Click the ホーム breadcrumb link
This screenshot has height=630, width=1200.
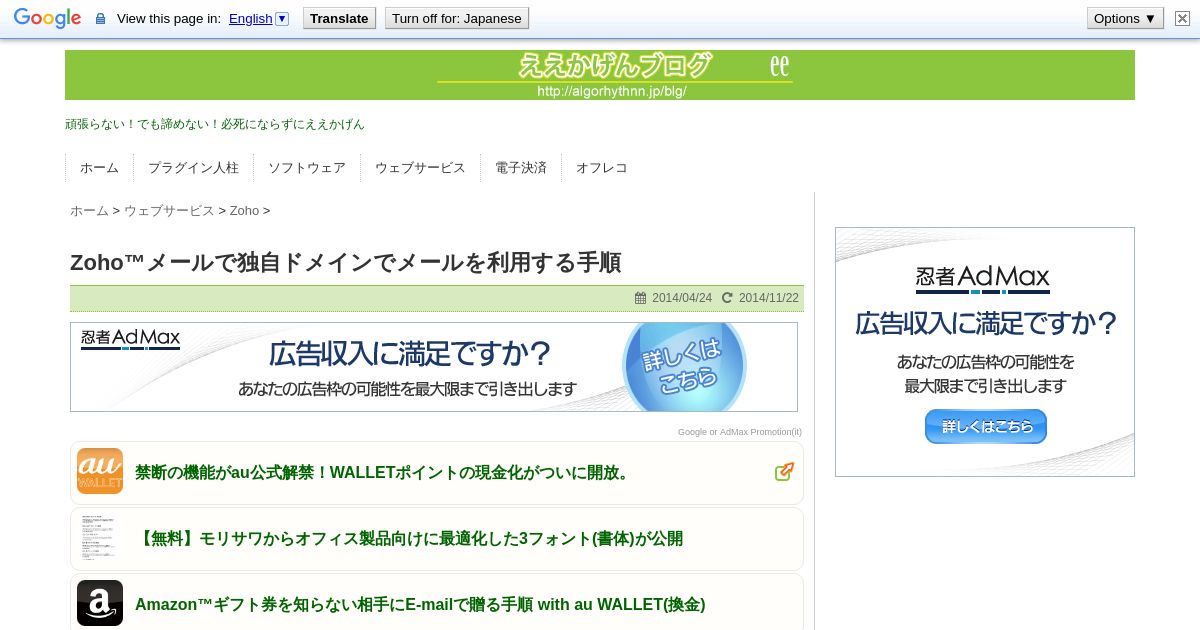[x=89, y=211]
